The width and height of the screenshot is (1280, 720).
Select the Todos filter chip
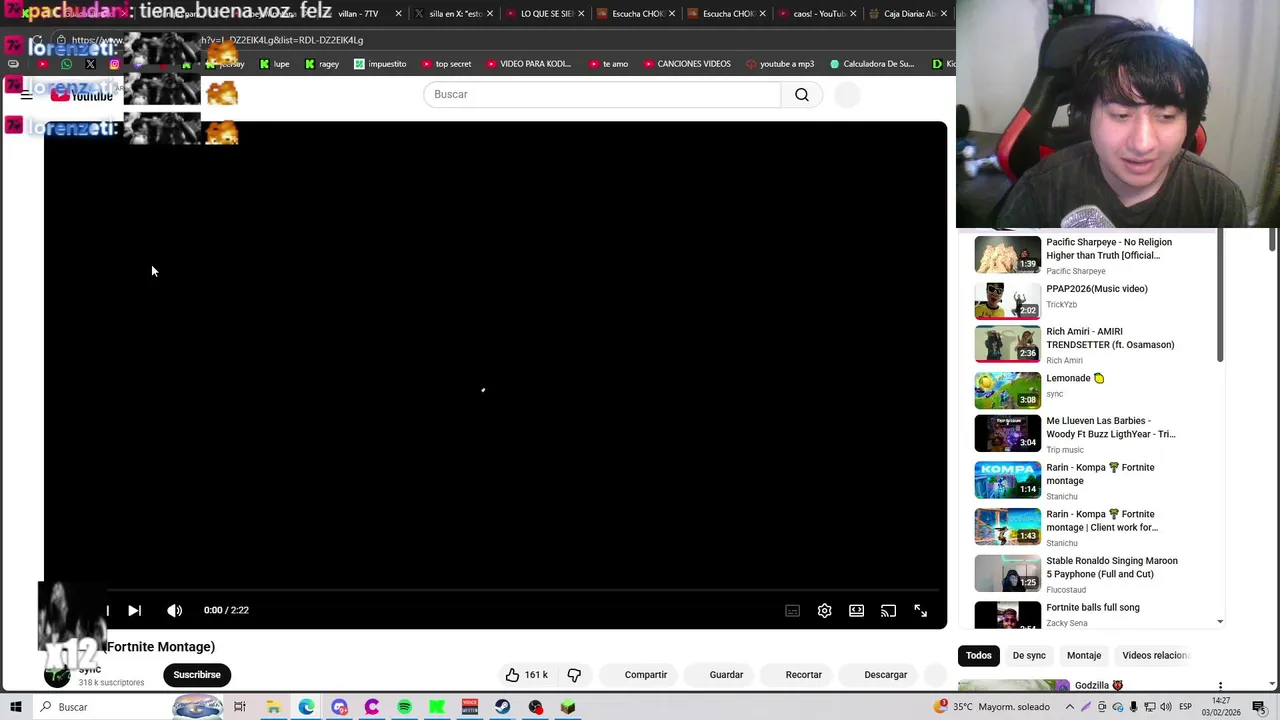(x=979, y=656)
